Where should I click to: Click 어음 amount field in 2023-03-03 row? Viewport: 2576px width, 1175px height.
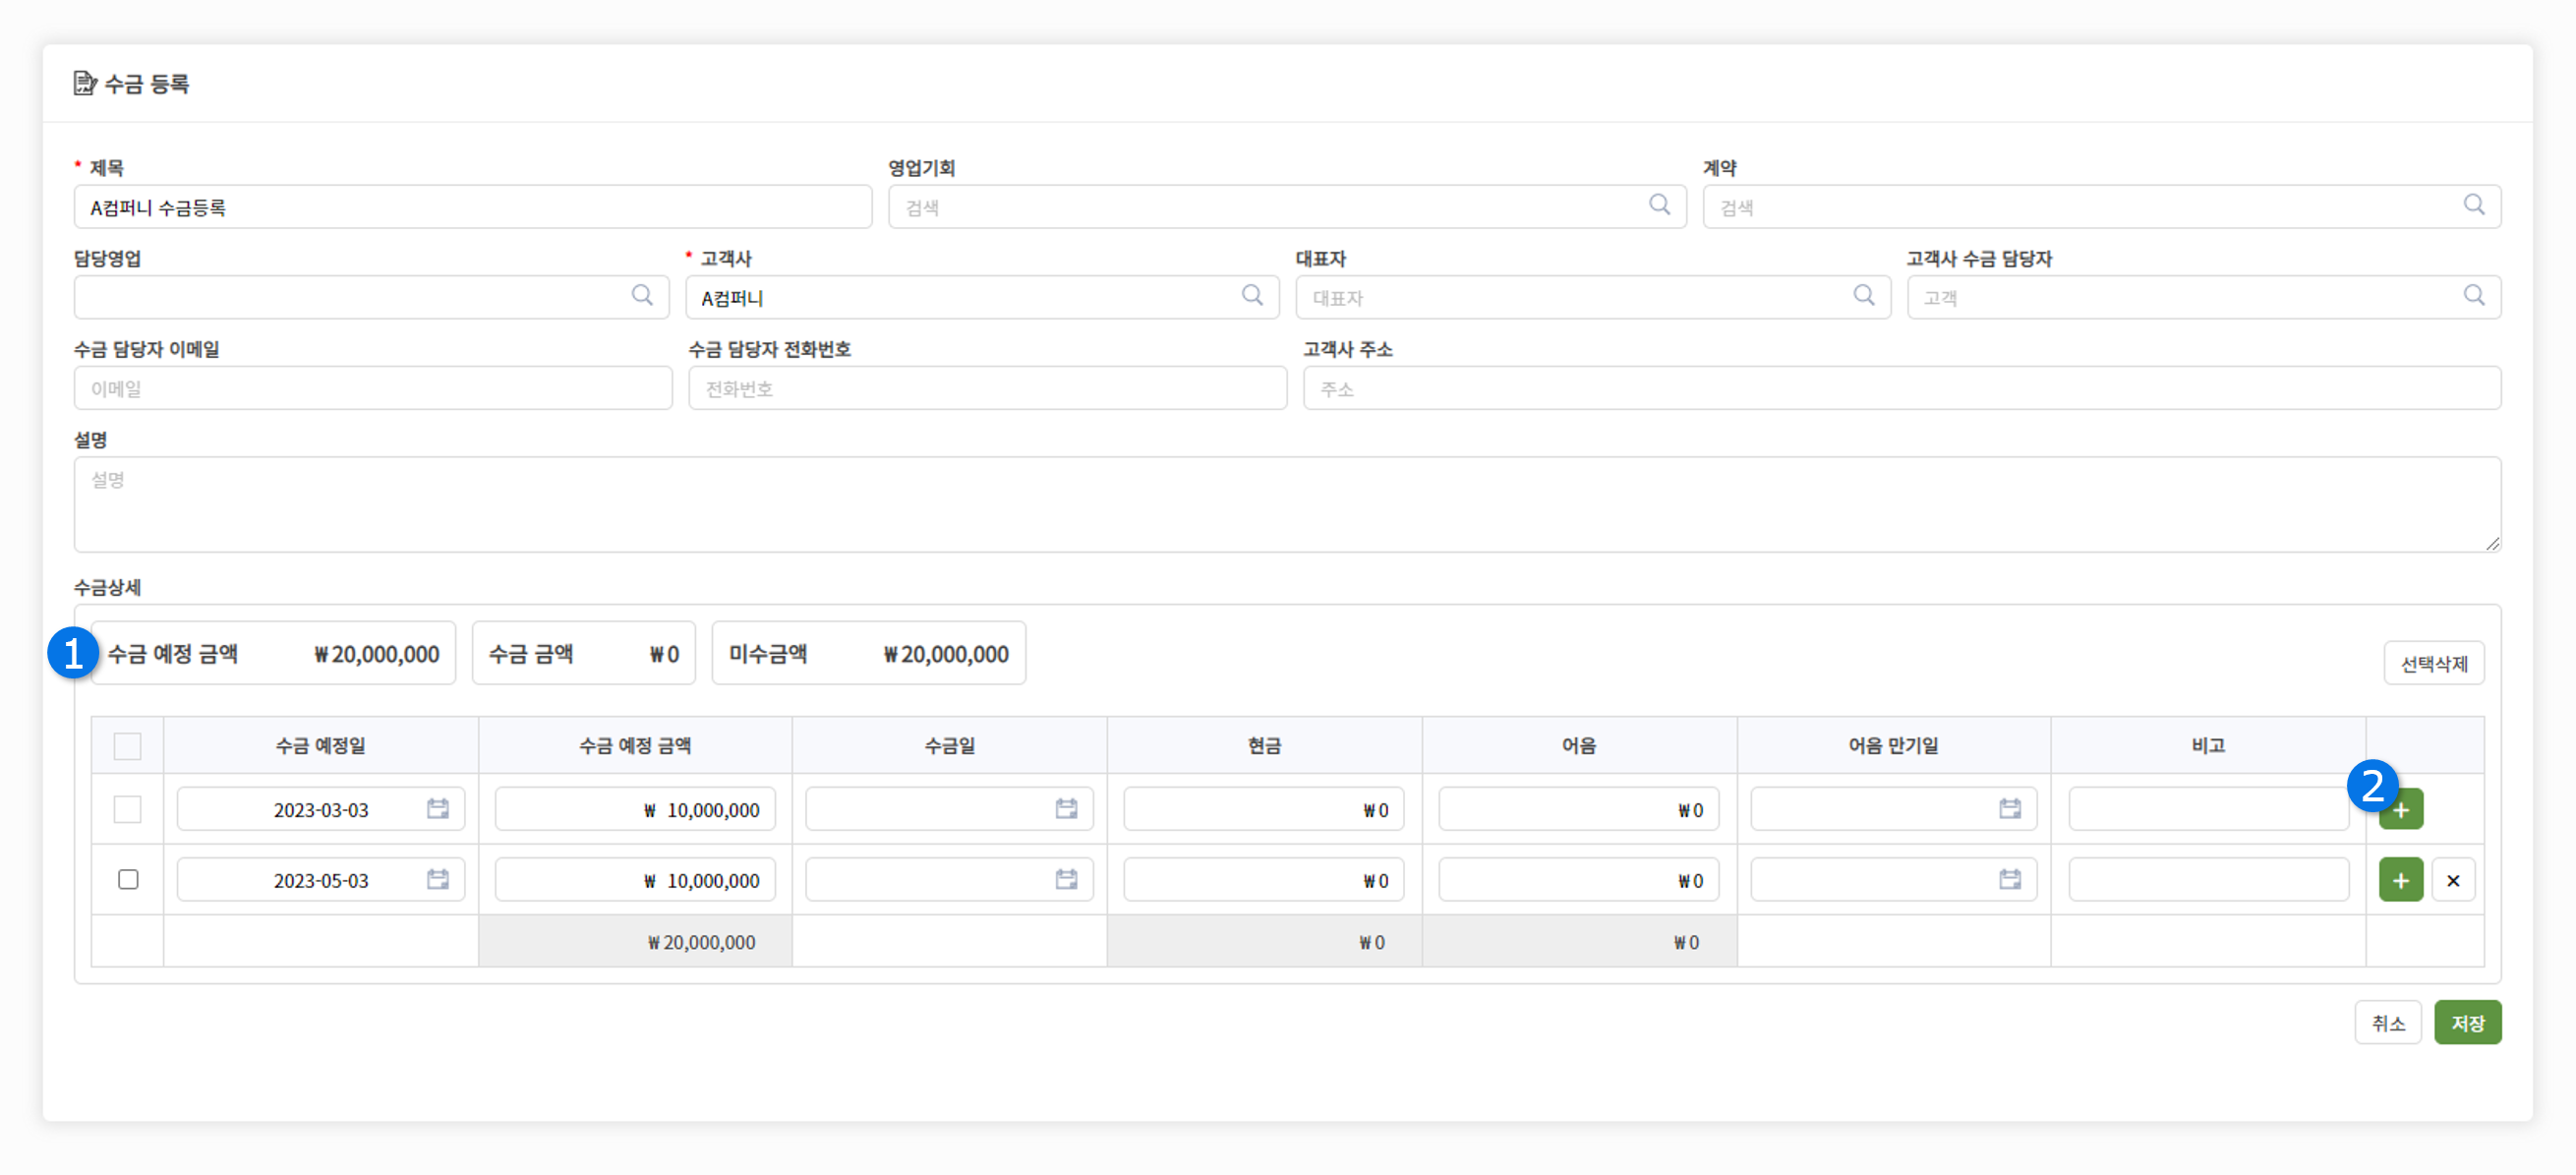tap(1578, 809)
